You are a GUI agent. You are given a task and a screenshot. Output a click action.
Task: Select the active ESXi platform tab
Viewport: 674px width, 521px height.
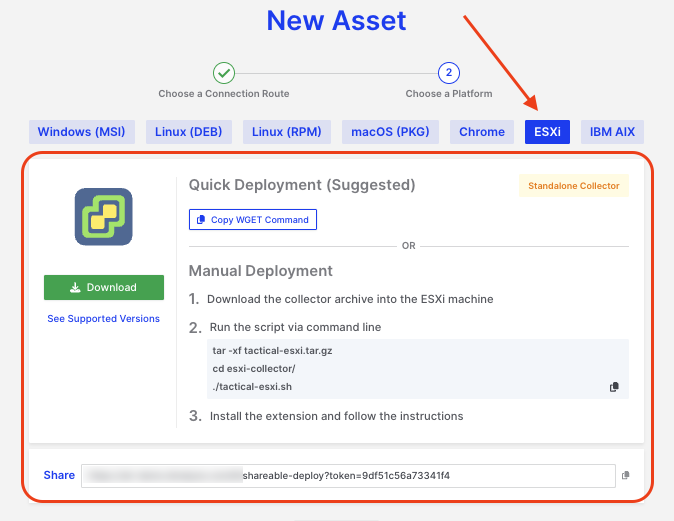point(547,132)
